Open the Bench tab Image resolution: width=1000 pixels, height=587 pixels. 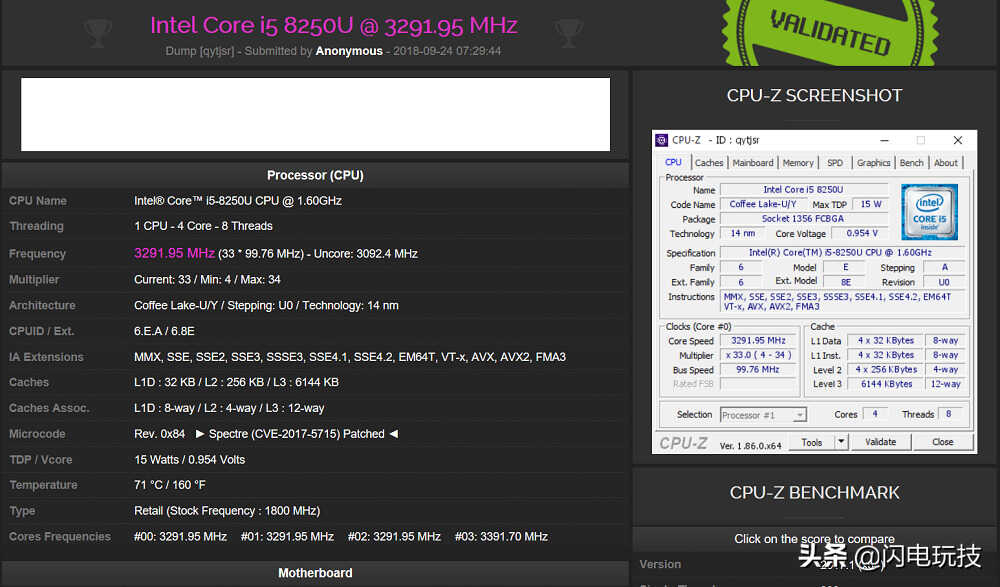[x=911, y=163]
